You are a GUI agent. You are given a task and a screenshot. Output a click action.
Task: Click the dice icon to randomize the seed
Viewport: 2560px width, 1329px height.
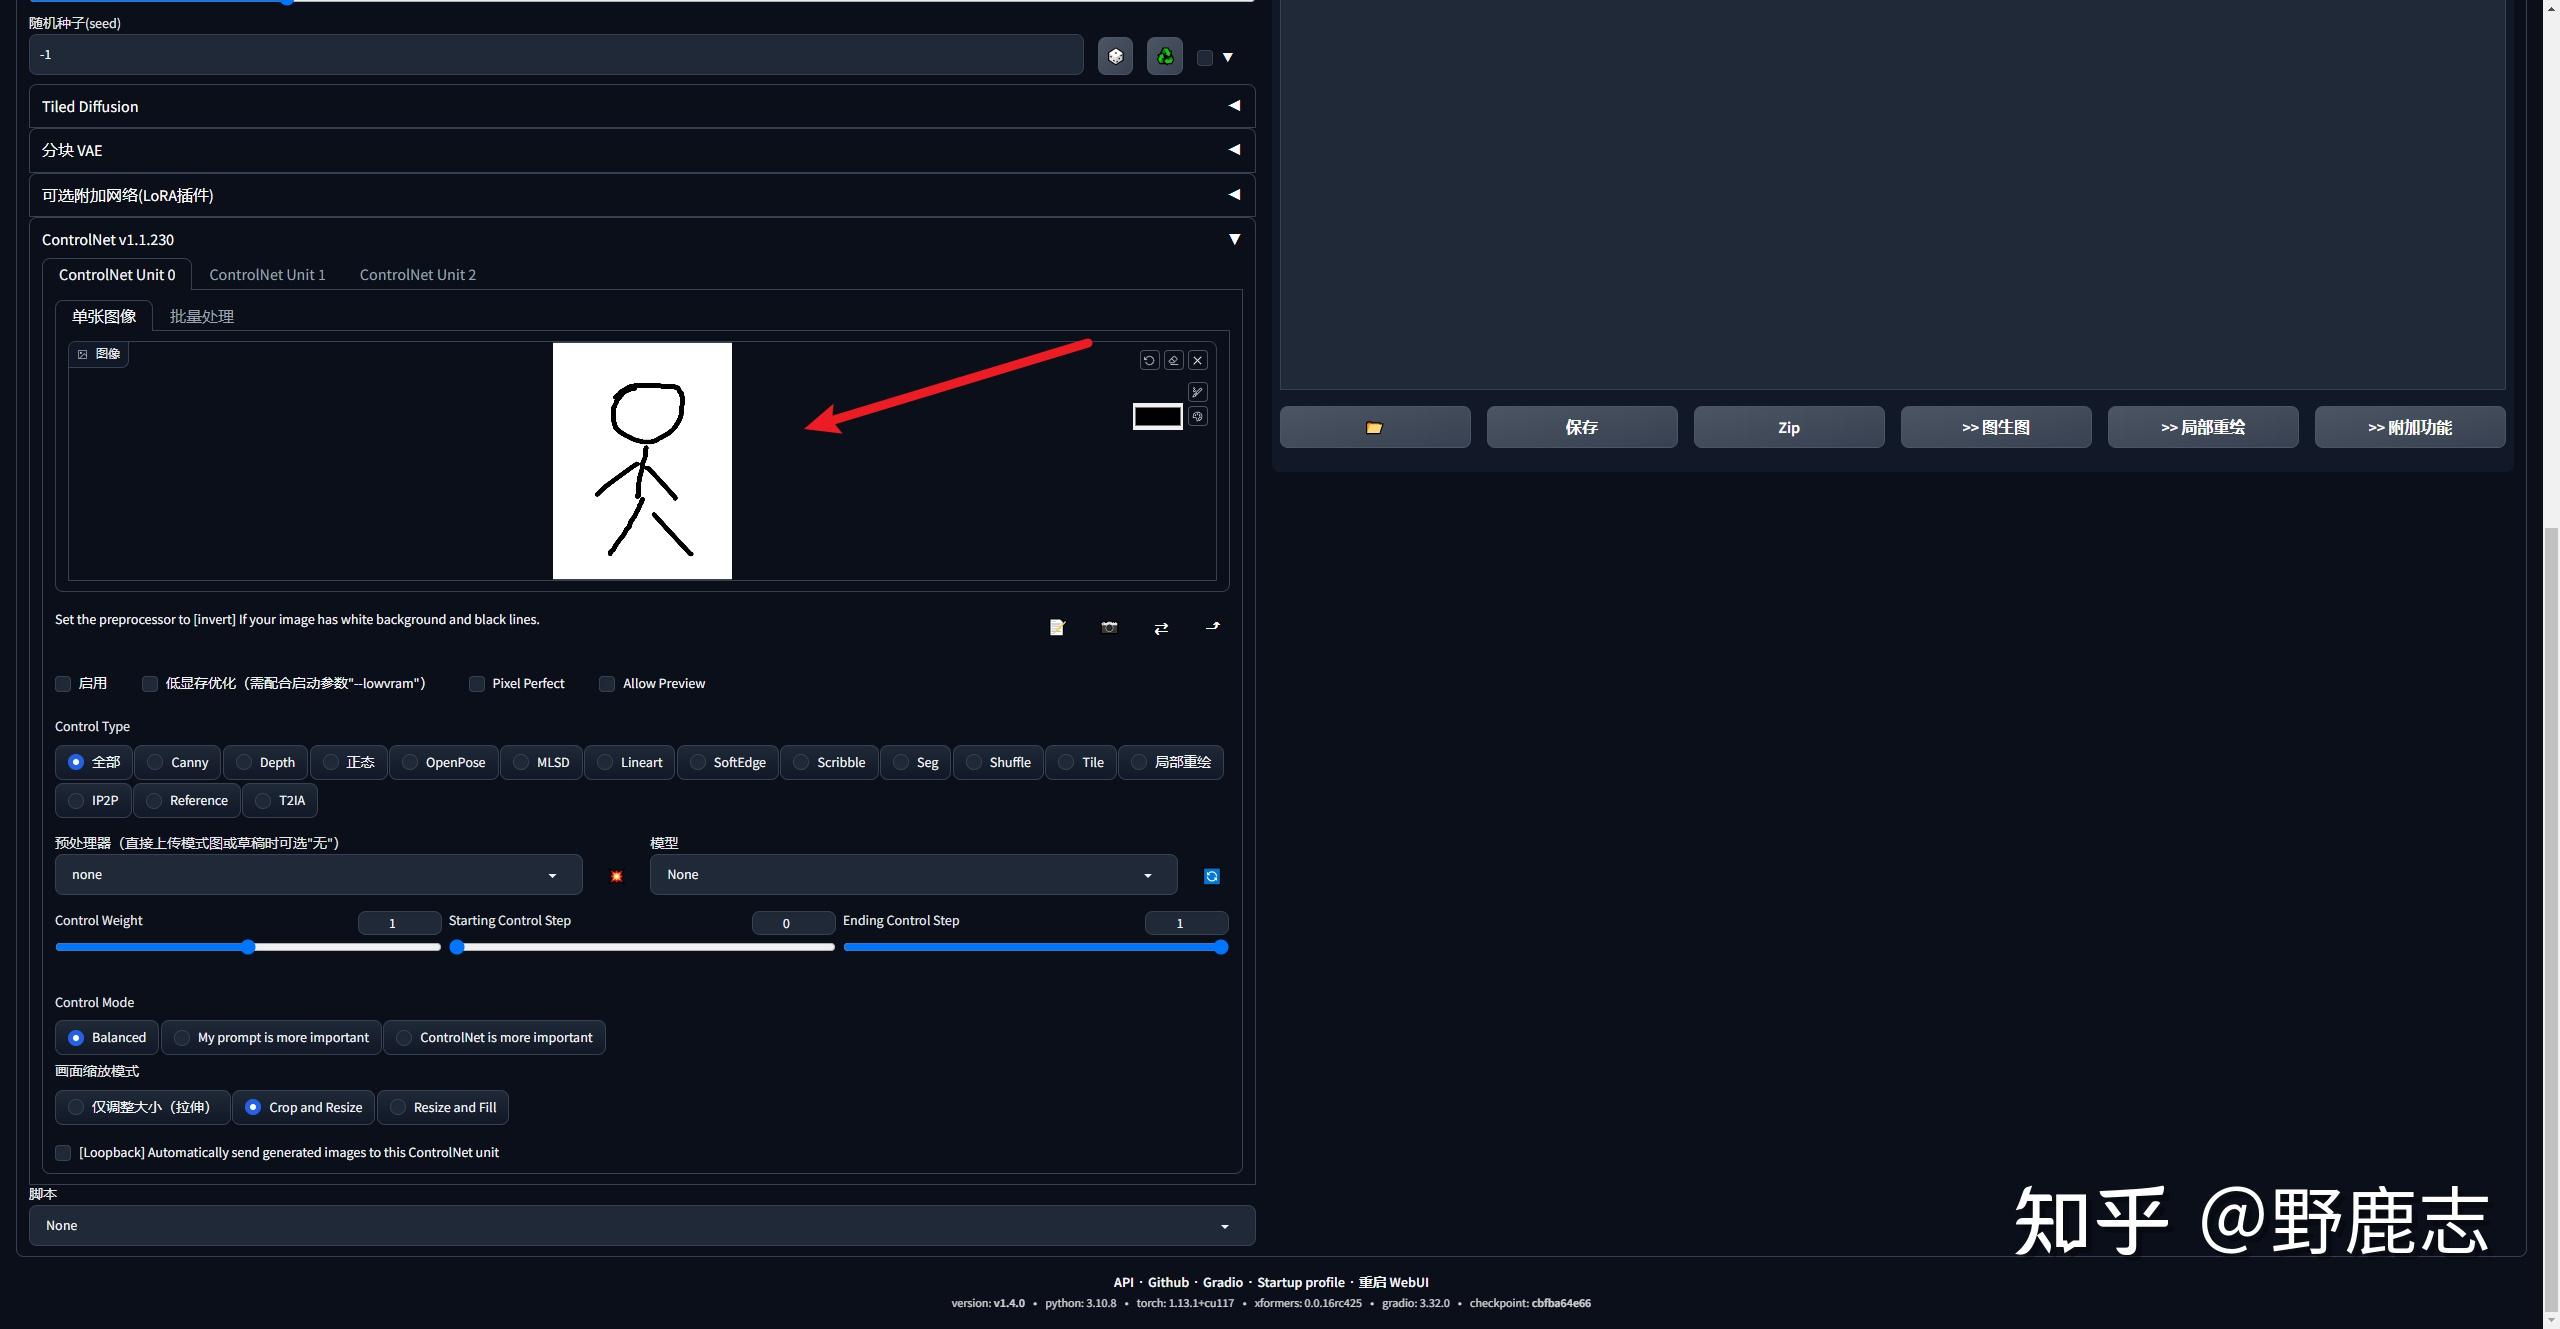[1115, 56]
